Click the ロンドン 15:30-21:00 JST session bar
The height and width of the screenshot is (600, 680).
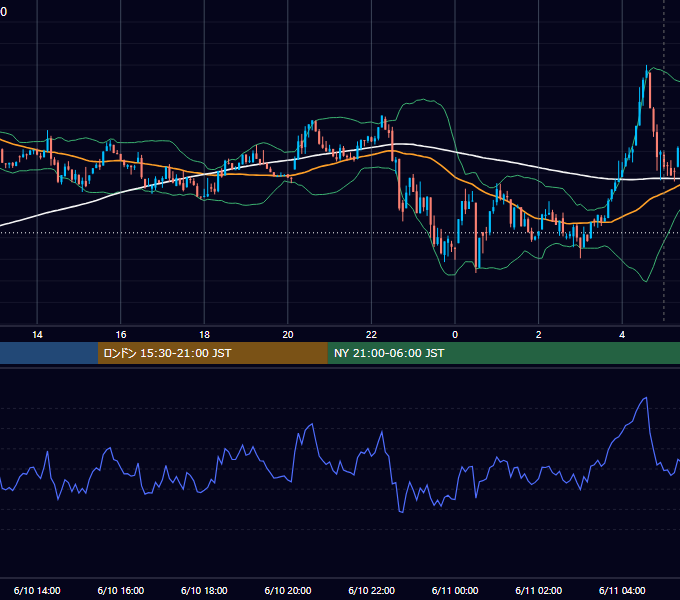click(212, 353)
